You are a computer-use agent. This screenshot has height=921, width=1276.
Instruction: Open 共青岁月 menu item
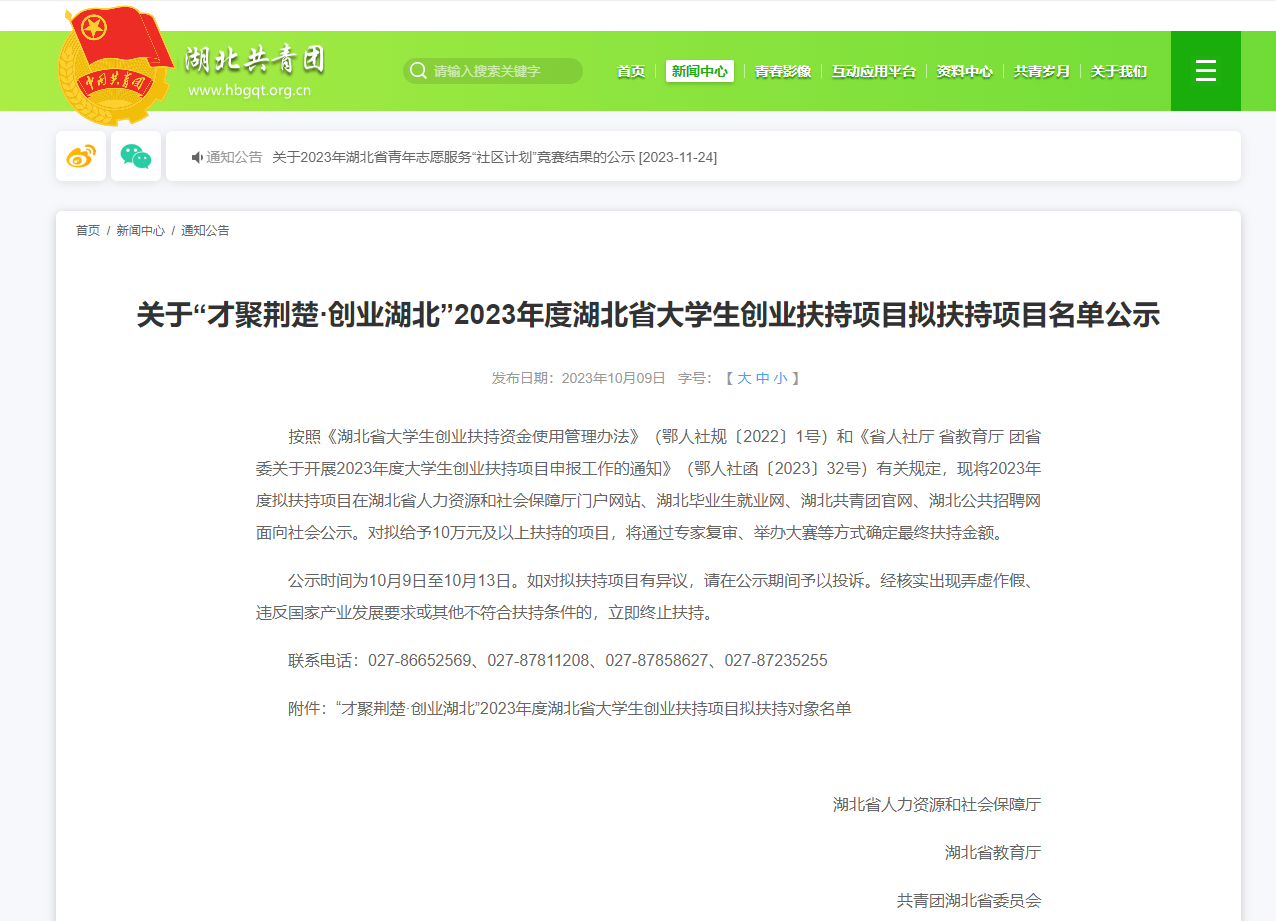pos(1041,71)
